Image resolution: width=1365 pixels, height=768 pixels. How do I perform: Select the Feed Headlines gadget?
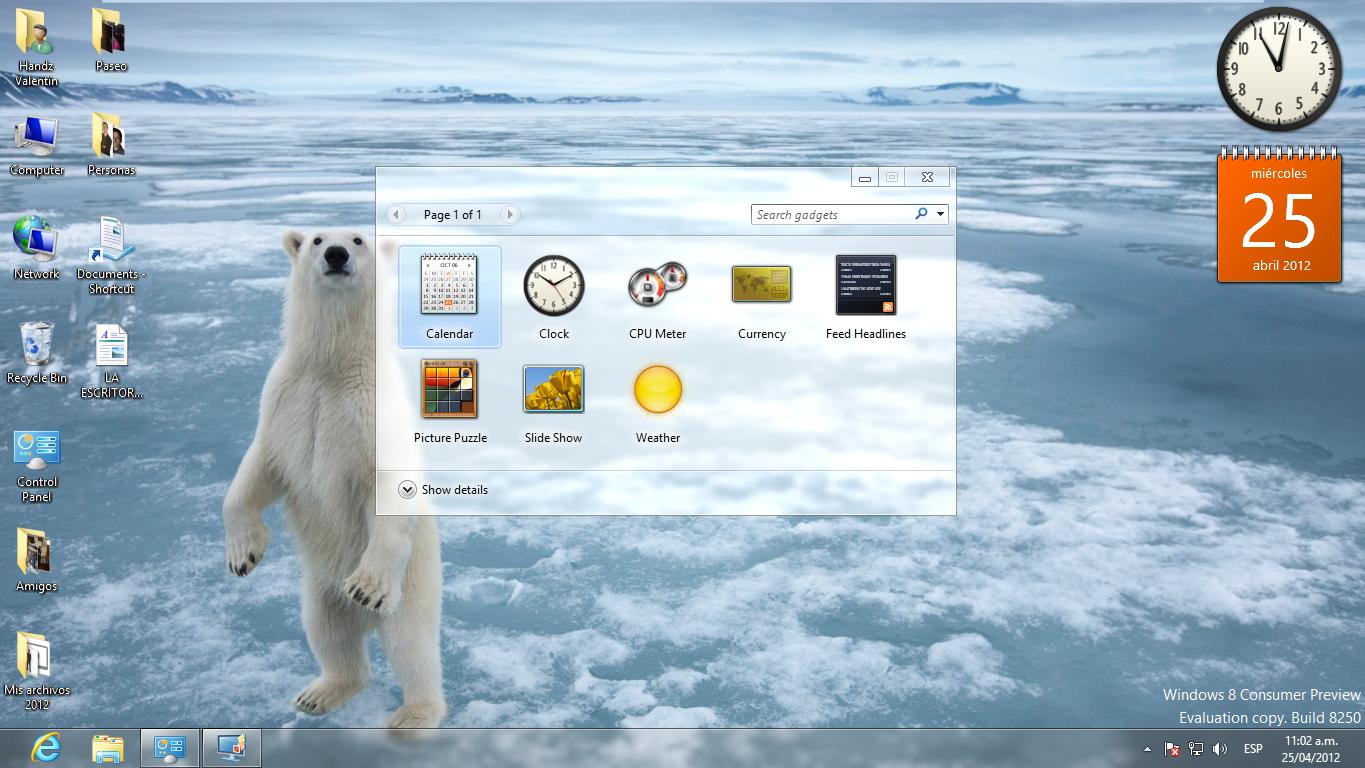(865, 286)
